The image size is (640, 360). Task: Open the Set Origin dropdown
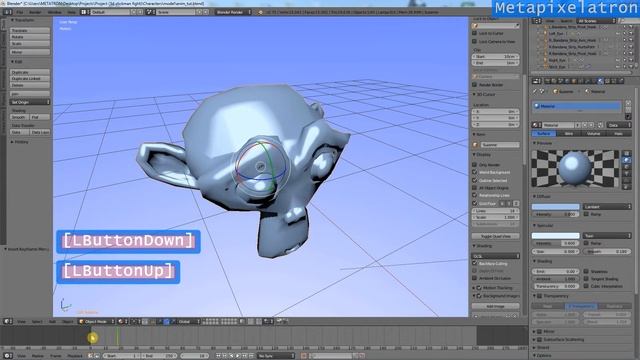30,102
